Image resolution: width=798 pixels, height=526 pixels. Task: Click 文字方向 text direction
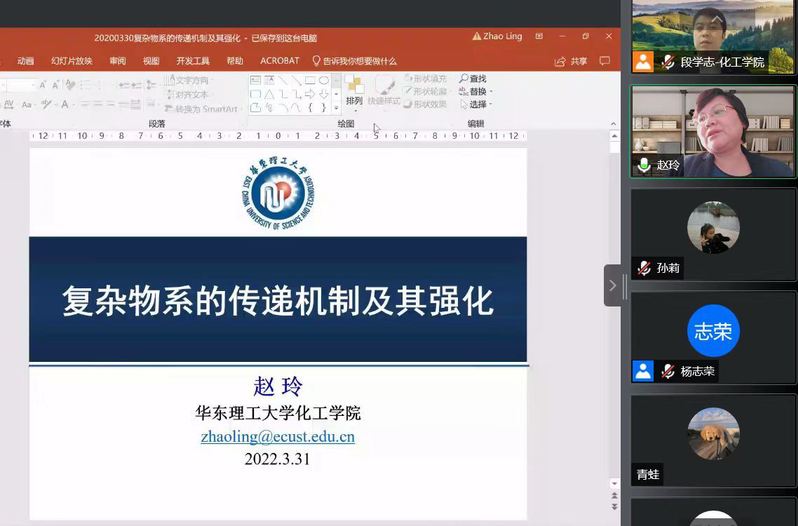pos(188,80)
